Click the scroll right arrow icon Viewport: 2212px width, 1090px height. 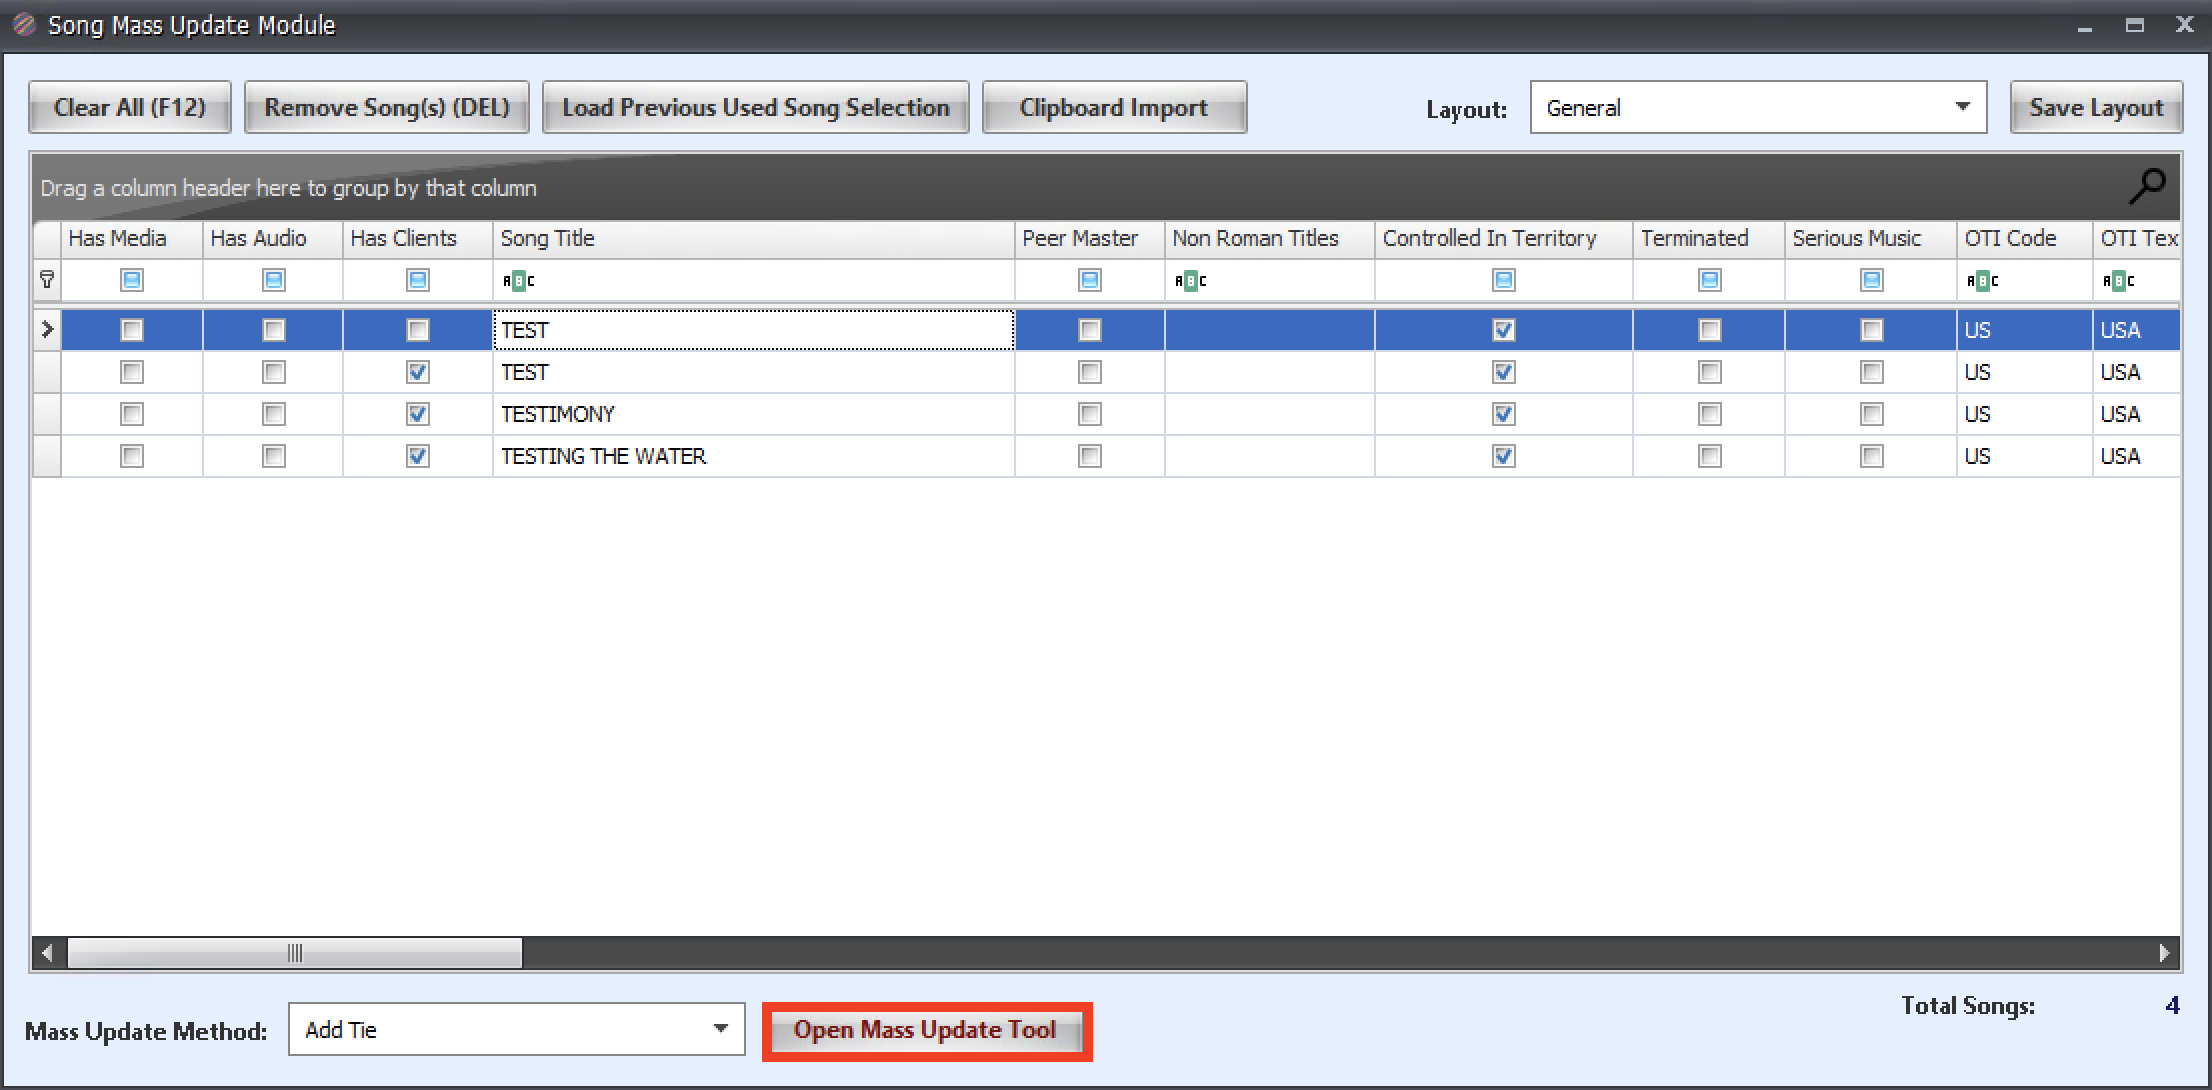pos(2164,953)
